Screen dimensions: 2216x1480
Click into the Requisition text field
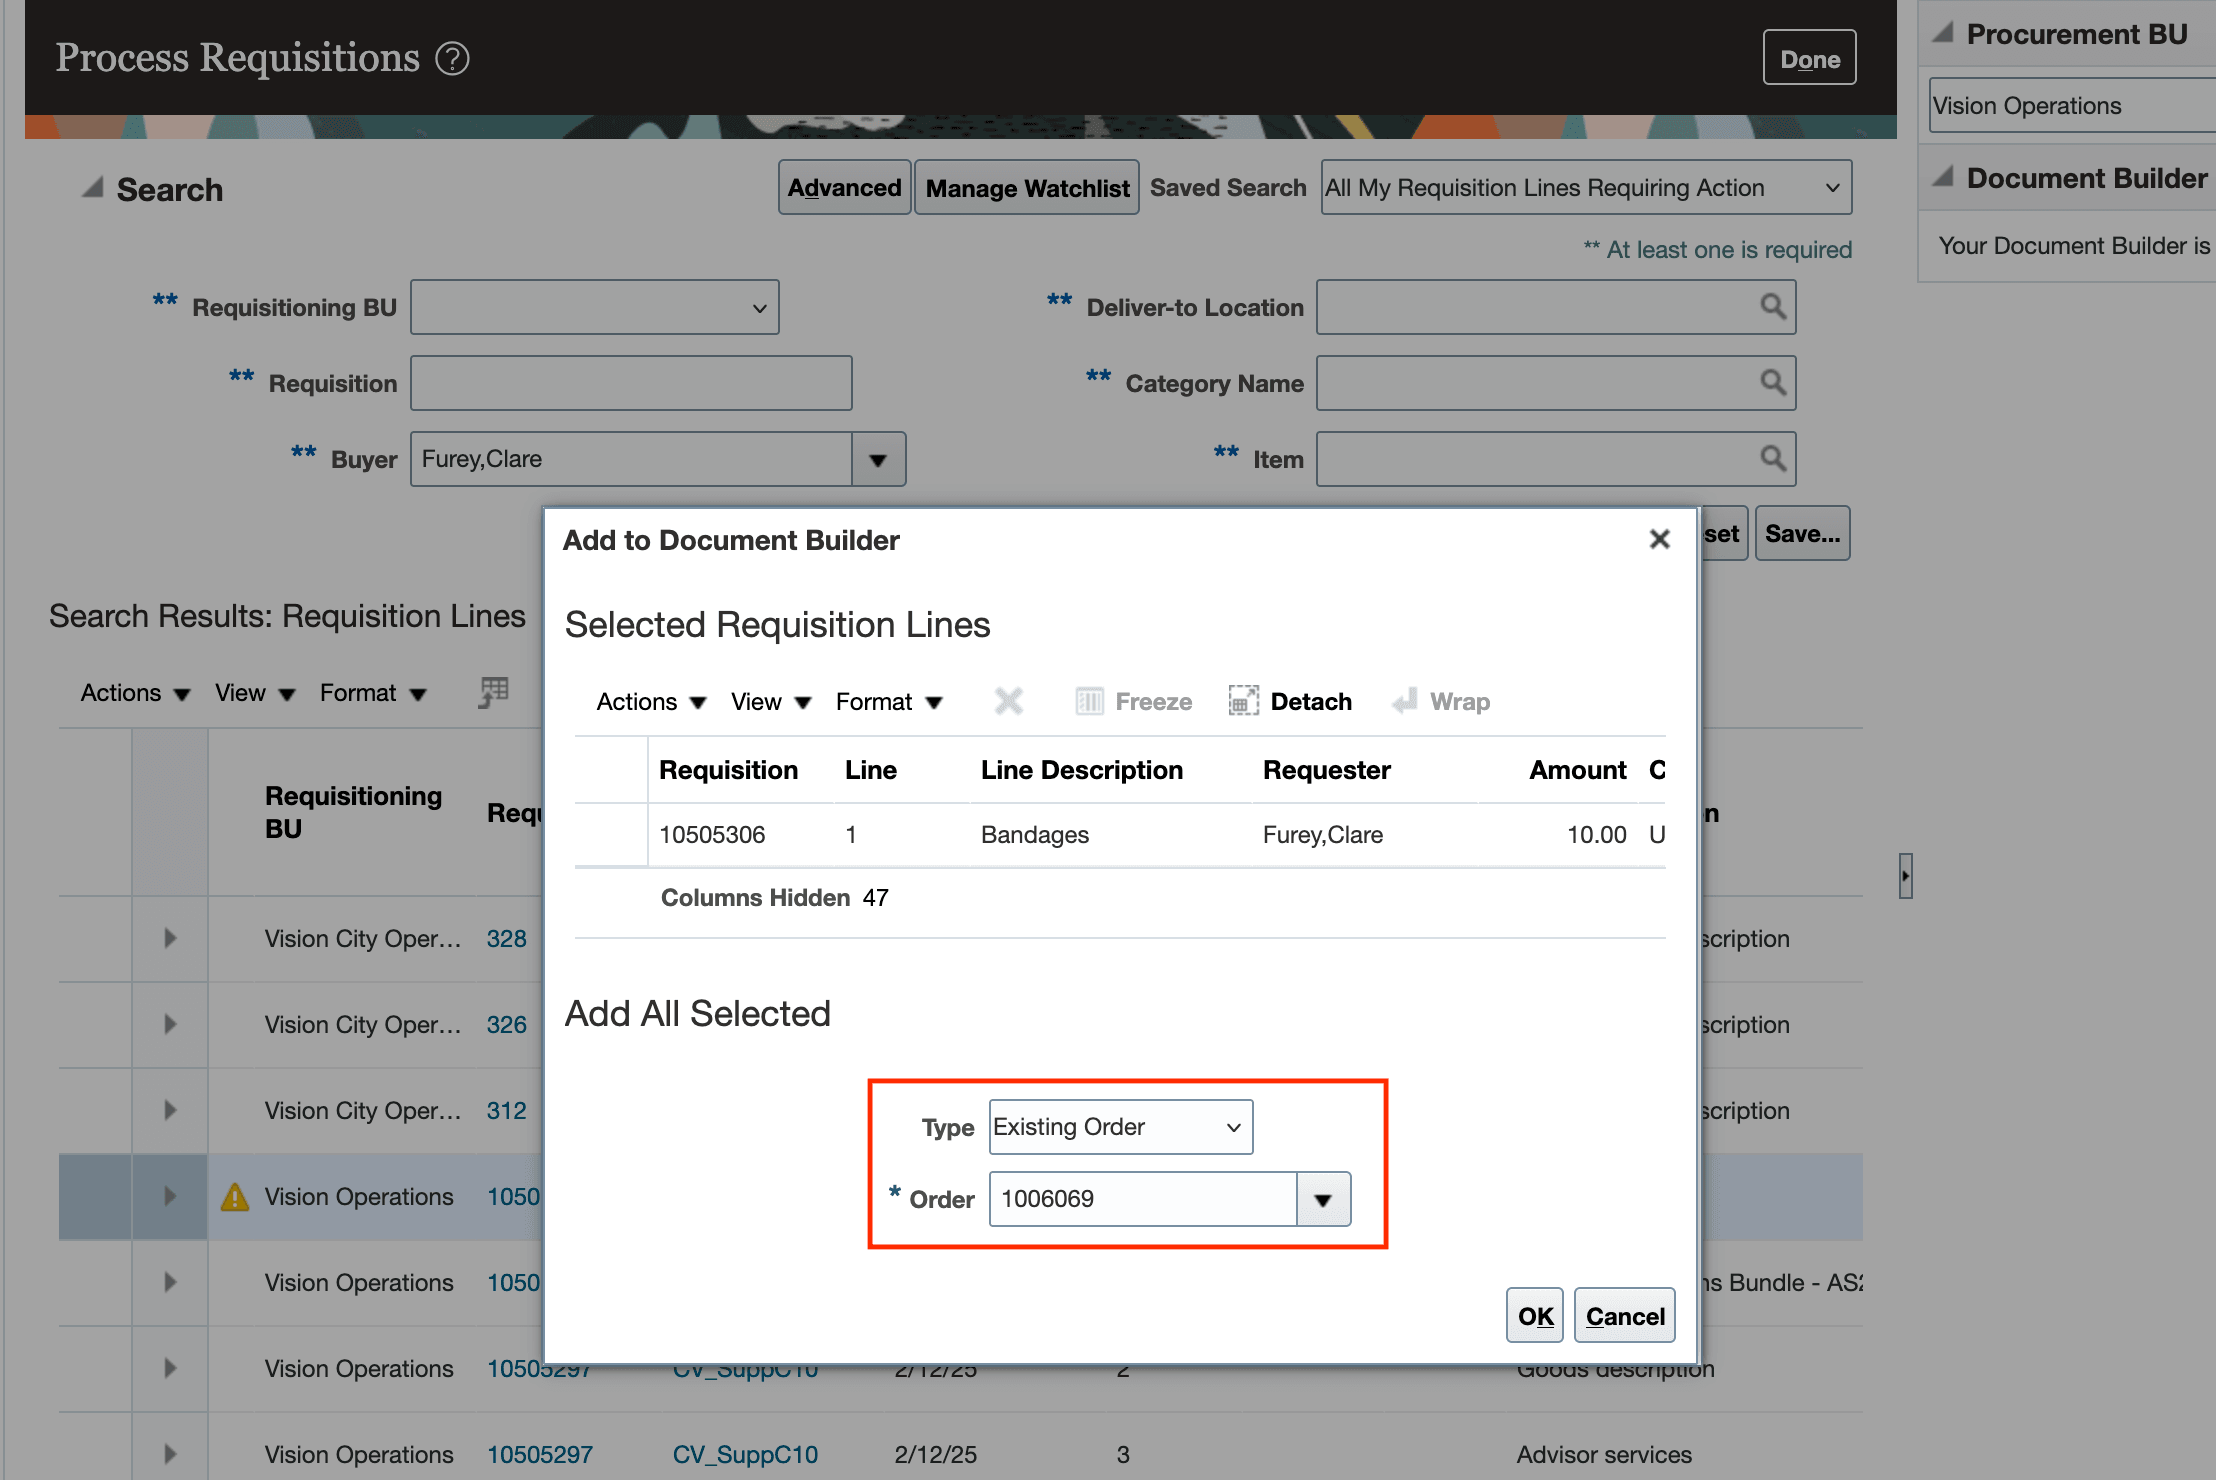coord(630,383)
